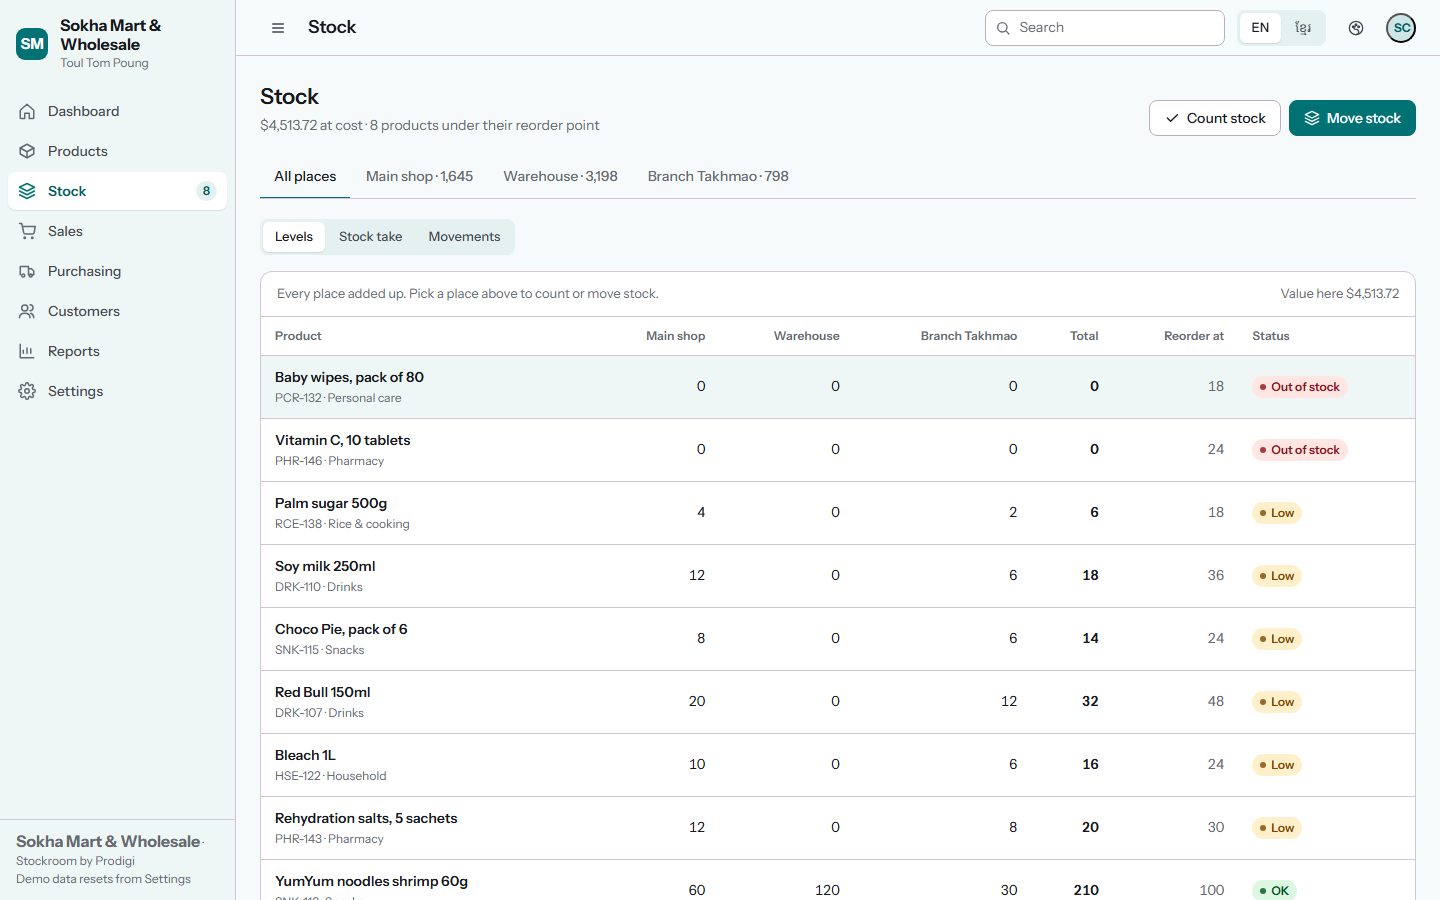The height and width of the screenshot is (900, 1440).
Task: Show the Branch Takhmao tab
Action: pos(718,177)
